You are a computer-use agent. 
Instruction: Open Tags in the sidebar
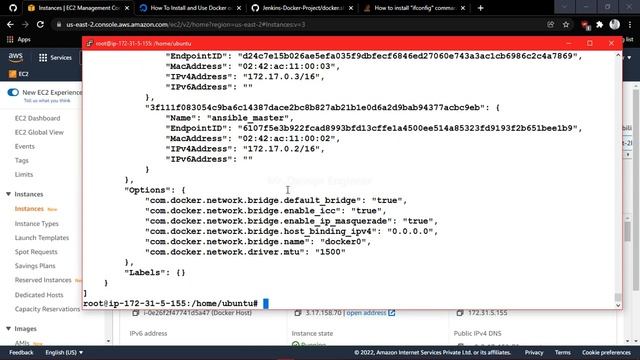[22, 160]
